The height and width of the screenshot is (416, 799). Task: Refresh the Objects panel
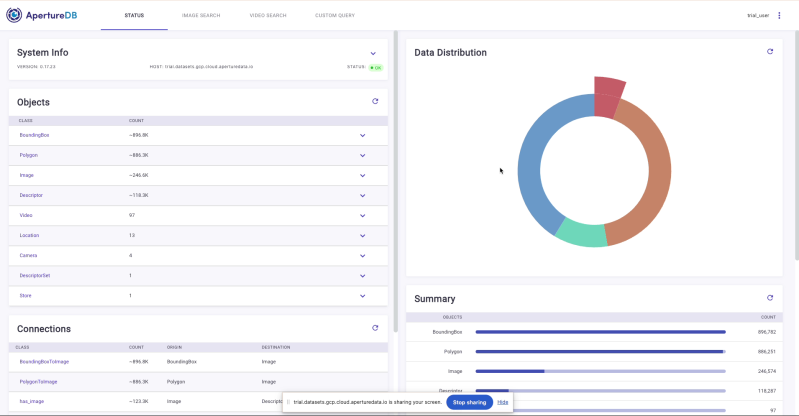pyautogui.click(x=375, y=101)
